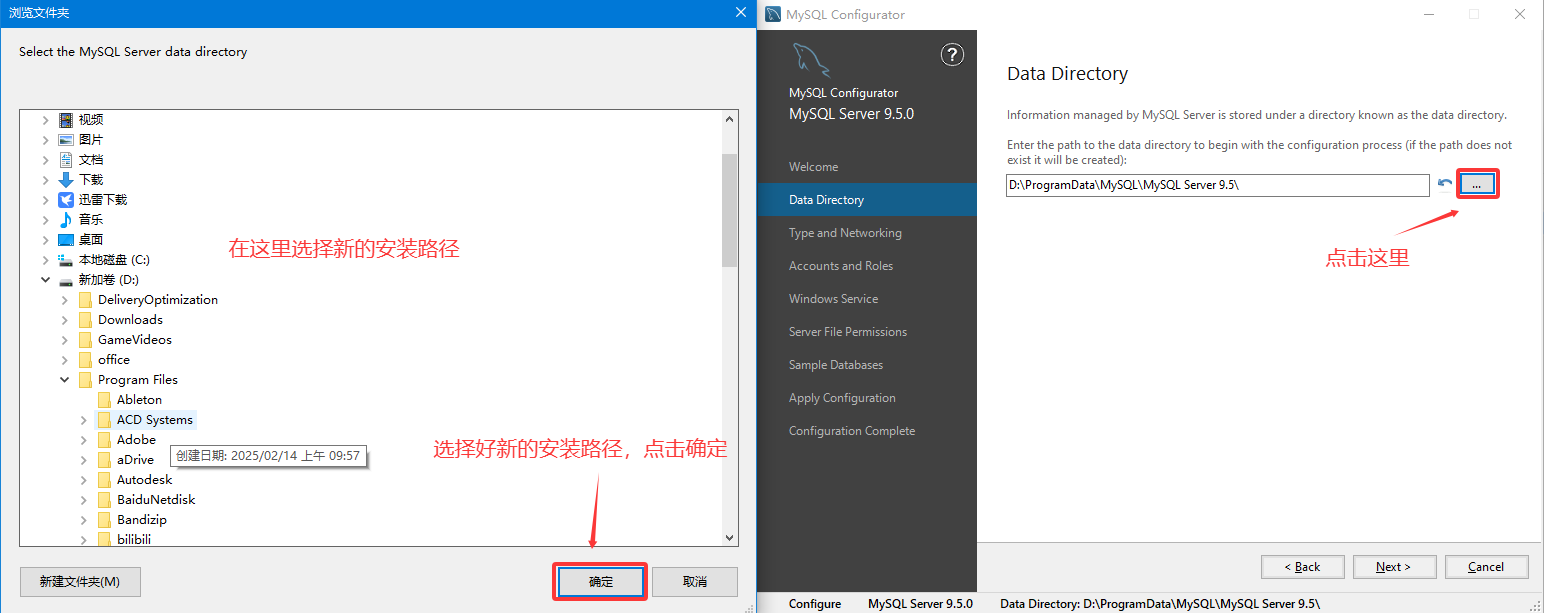Click the Program Files folder icon
Viewport: 1544px width, 613px height.
[85, 380]
